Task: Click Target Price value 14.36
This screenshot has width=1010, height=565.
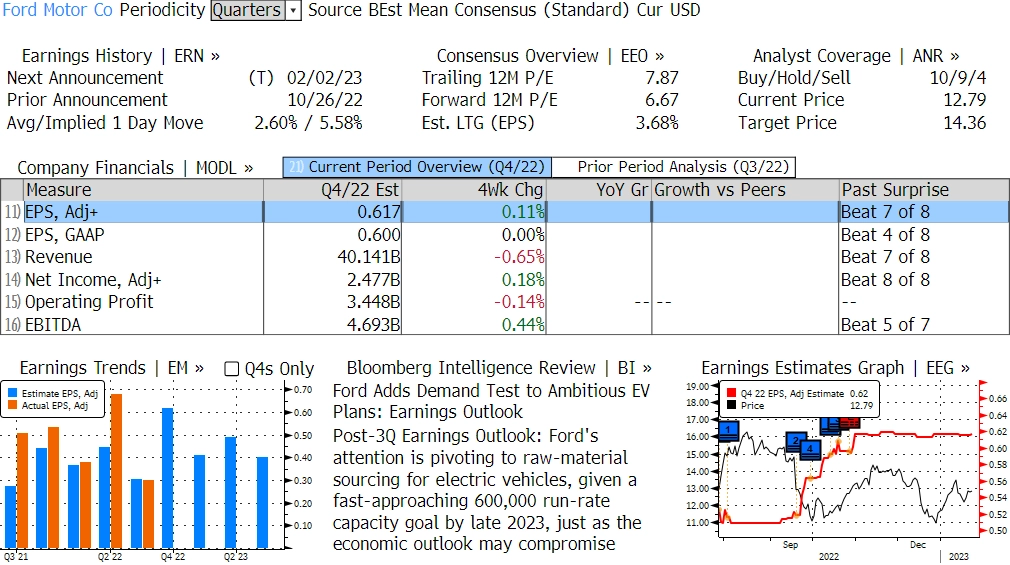Action: (x=964, y=123)
